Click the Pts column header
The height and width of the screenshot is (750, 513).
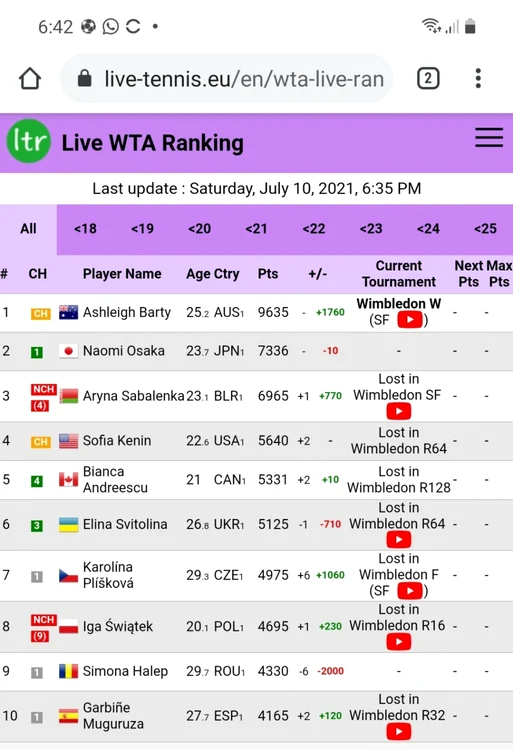(x=268, y=274)
